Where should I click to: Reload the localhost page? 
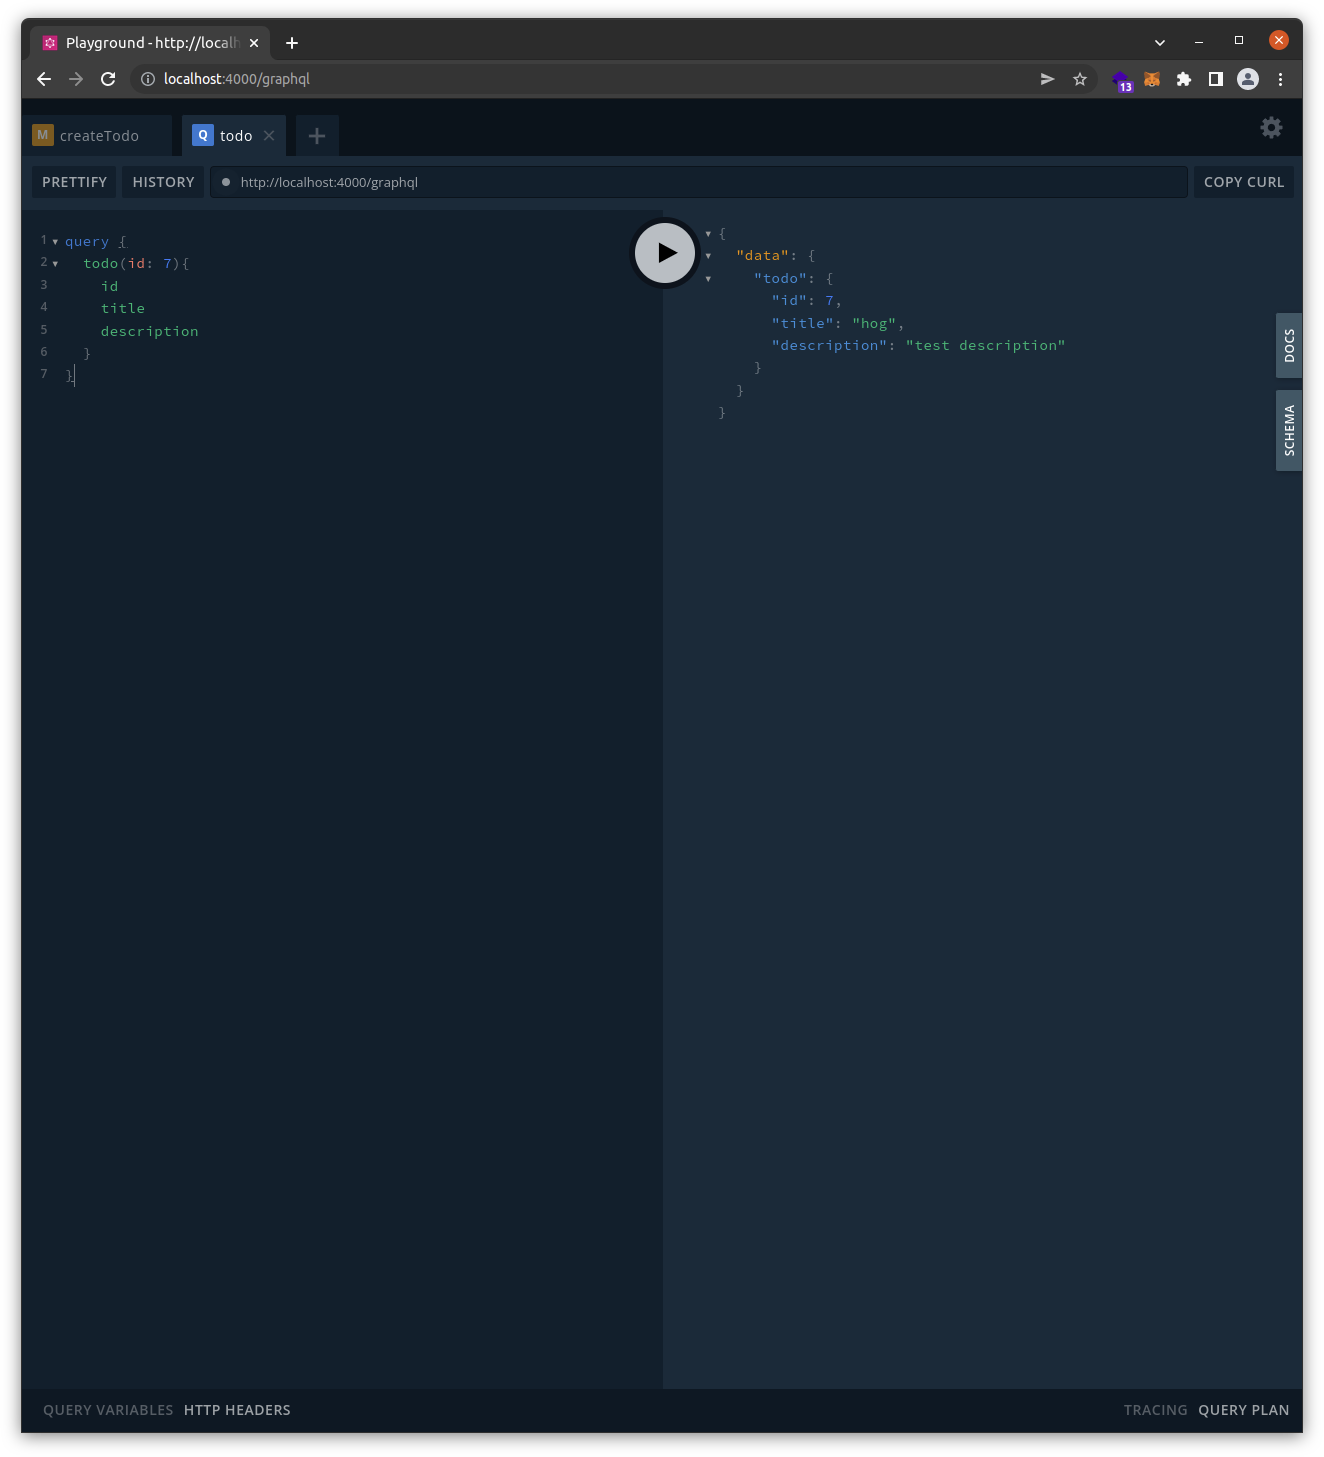(x=108, y=79)
